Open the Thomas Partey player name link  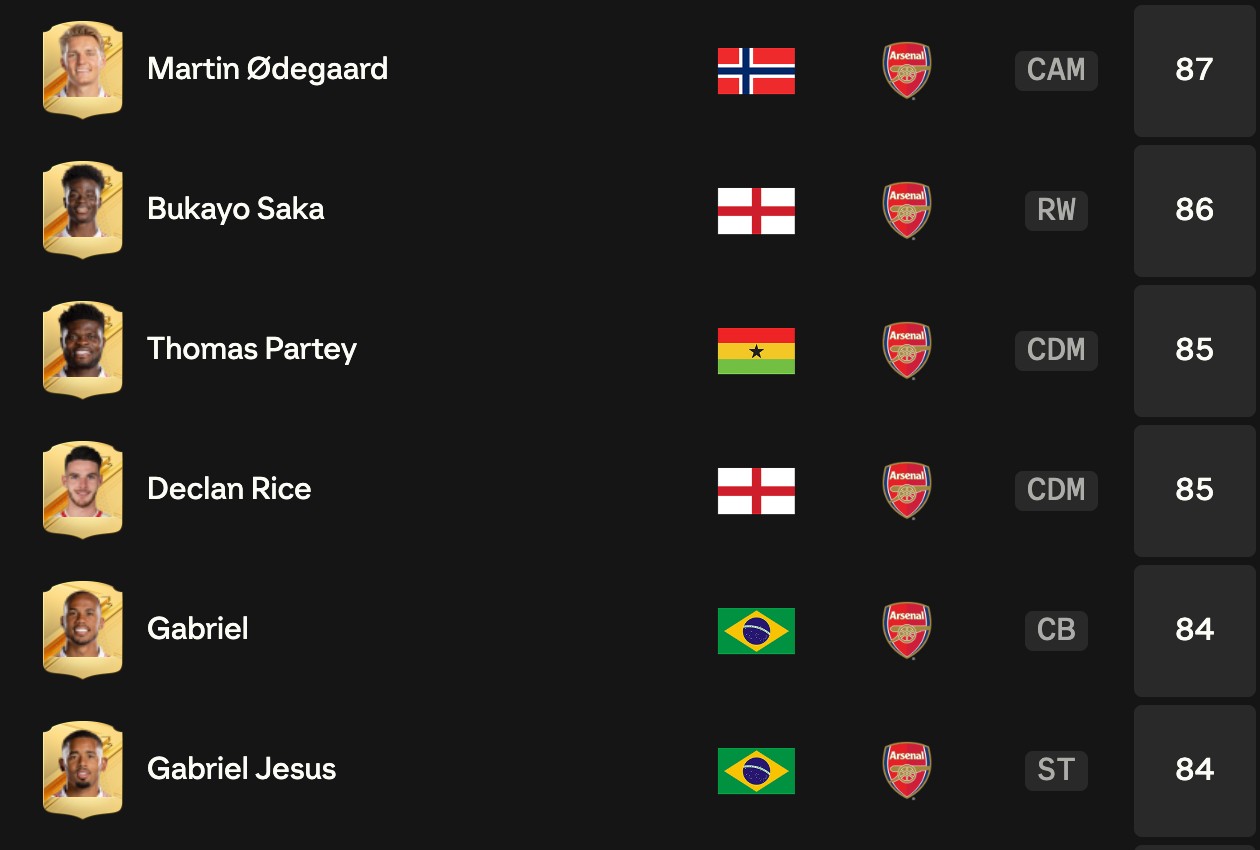click(252, 349)
